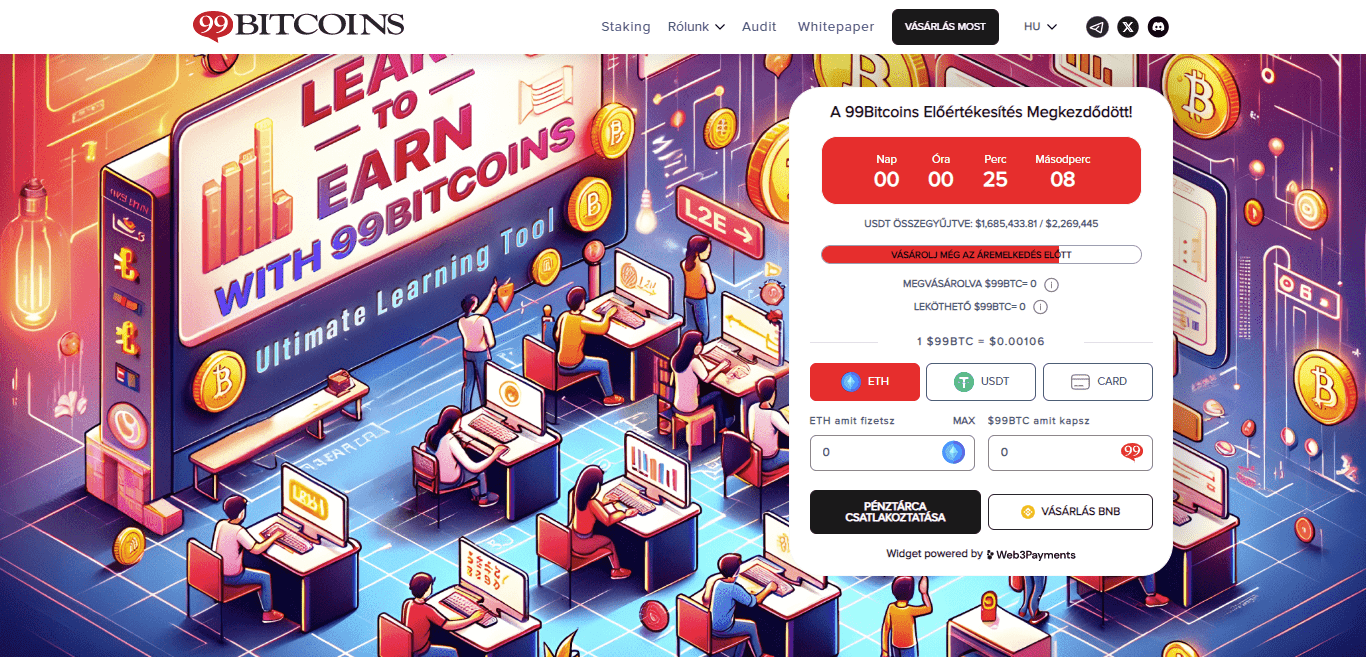This screenshot has width=1366, height=657.
Task: Click Pénztárca Csatlakoztatása button
Action: tap(895, 512)
